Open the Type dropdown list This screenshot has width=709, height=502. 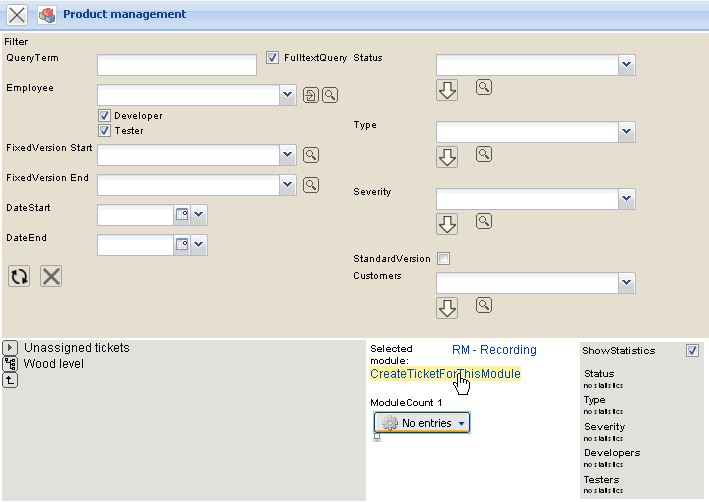tap(626, 132)
